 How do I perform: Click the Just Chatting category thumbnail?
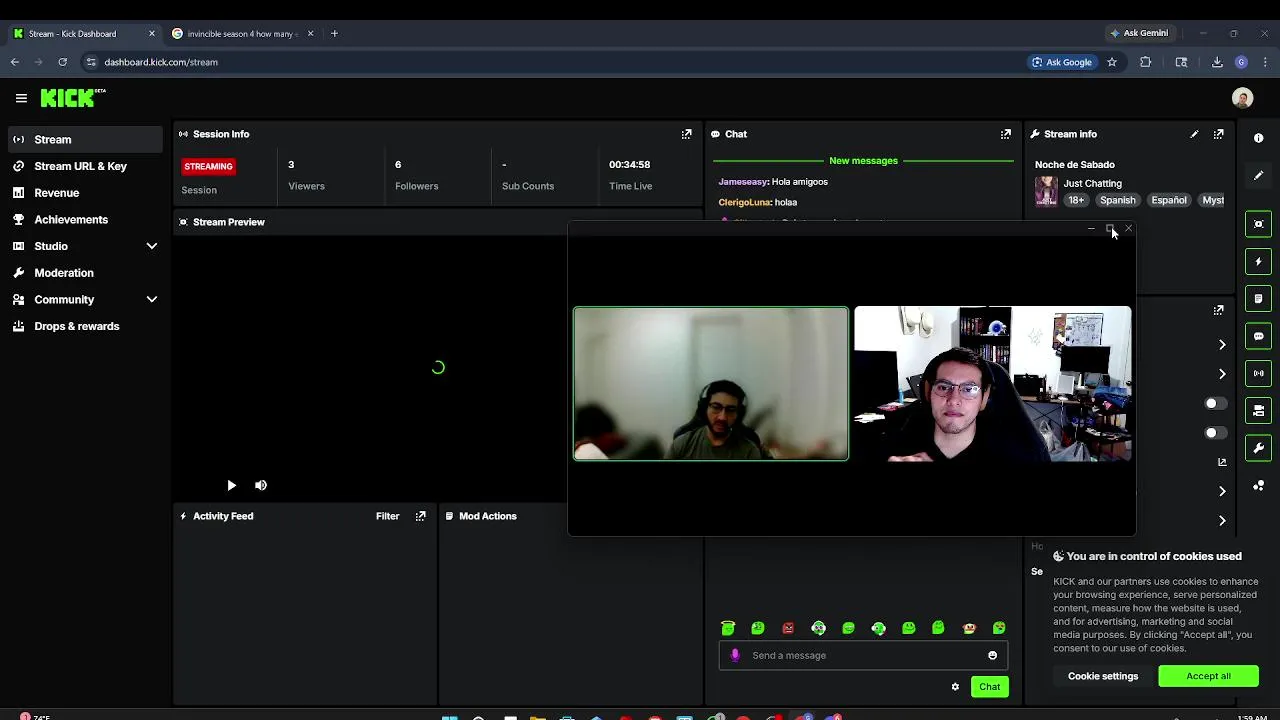coord(1046,191)
